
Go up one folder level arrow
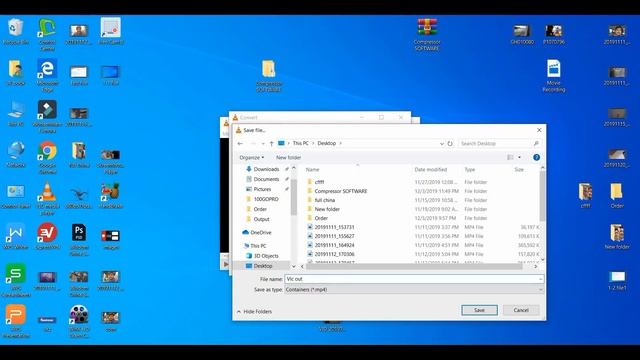[271, 144]
